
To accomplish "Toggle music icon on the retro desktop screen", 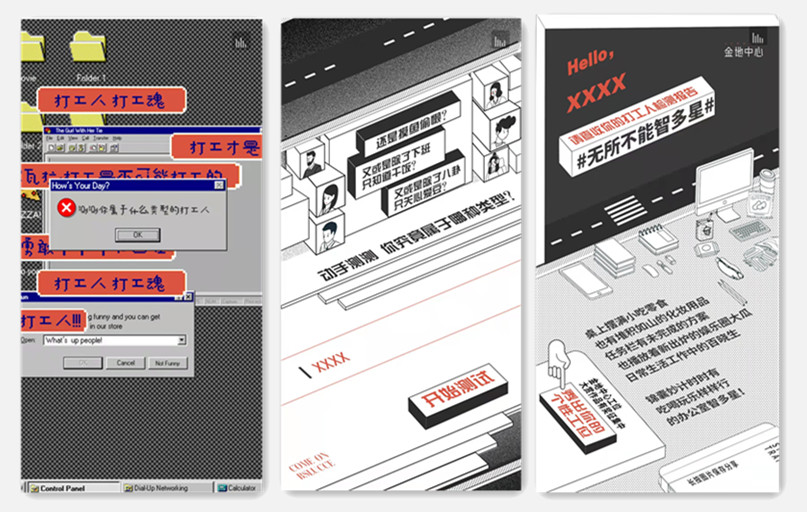I will pyautogui.click(x=240, y=42).
